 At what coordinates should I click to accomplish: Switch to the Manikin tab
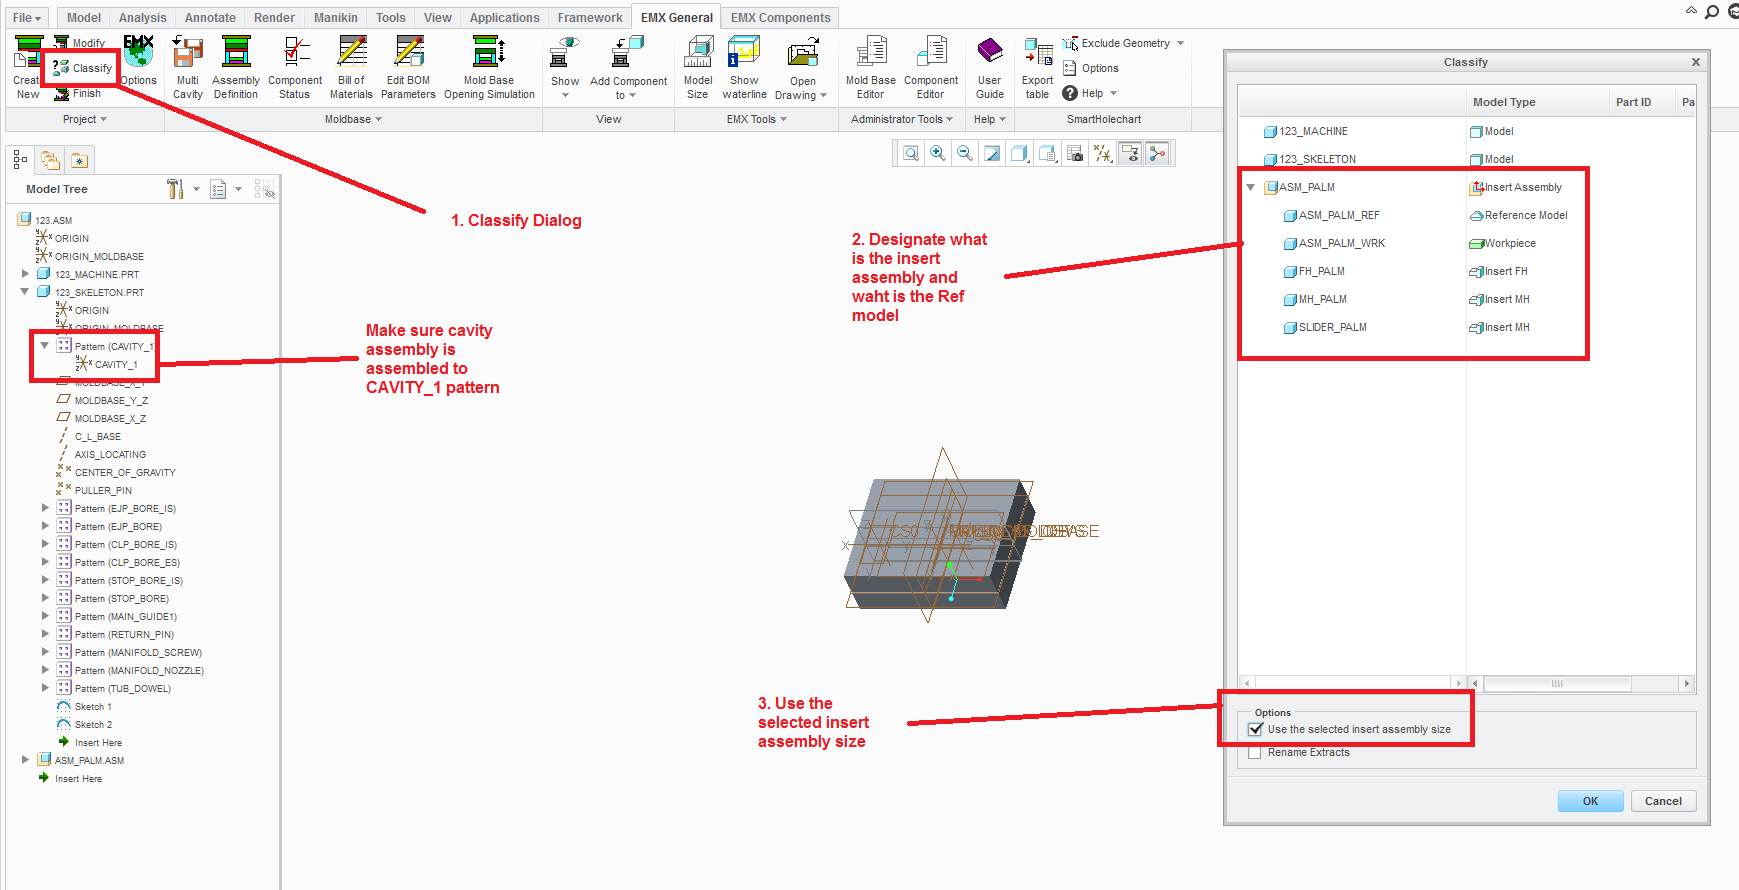coord(336,18)
